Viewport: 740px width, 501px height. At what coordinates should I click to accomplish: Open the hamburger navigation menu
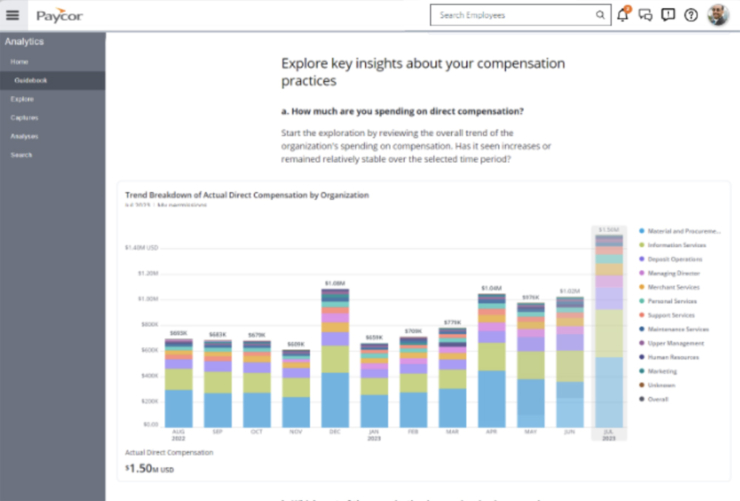coord(13,15)
